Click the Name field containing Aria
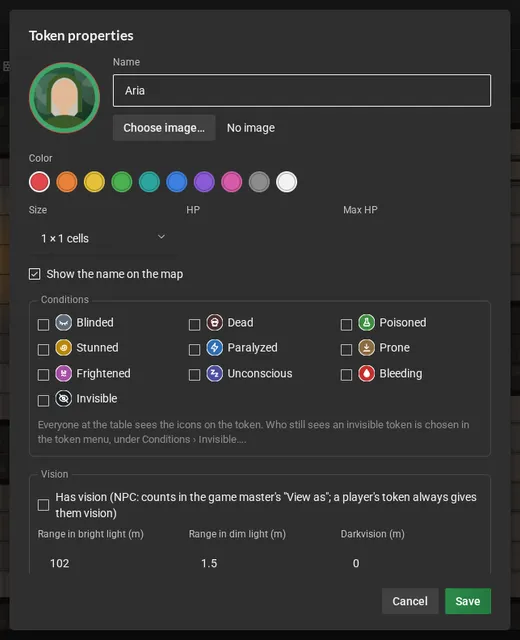 (302, 91)
